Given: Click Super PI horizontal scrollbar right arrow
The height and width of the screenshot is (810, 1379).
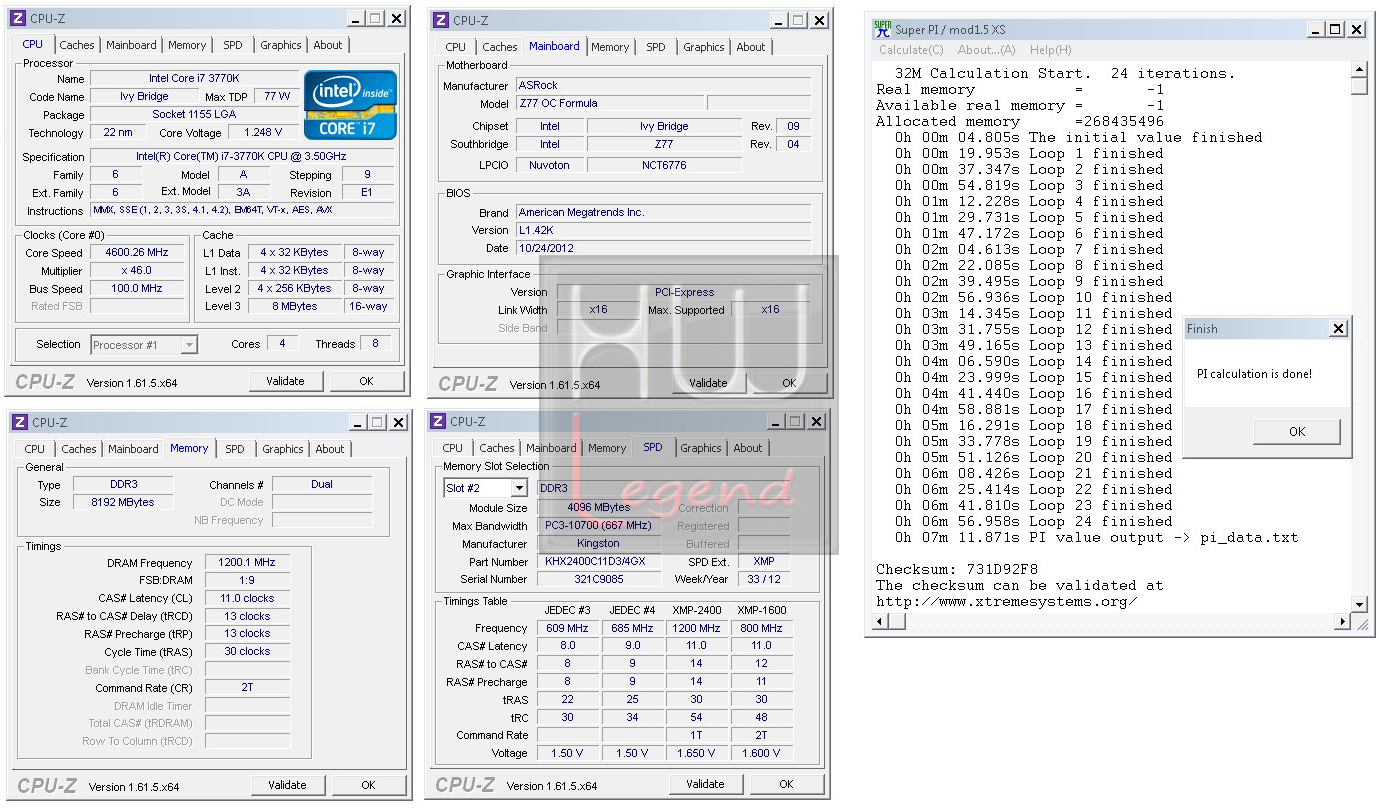Looking at the screenshot, I should pyautogui.click(x=1342, y=622).
